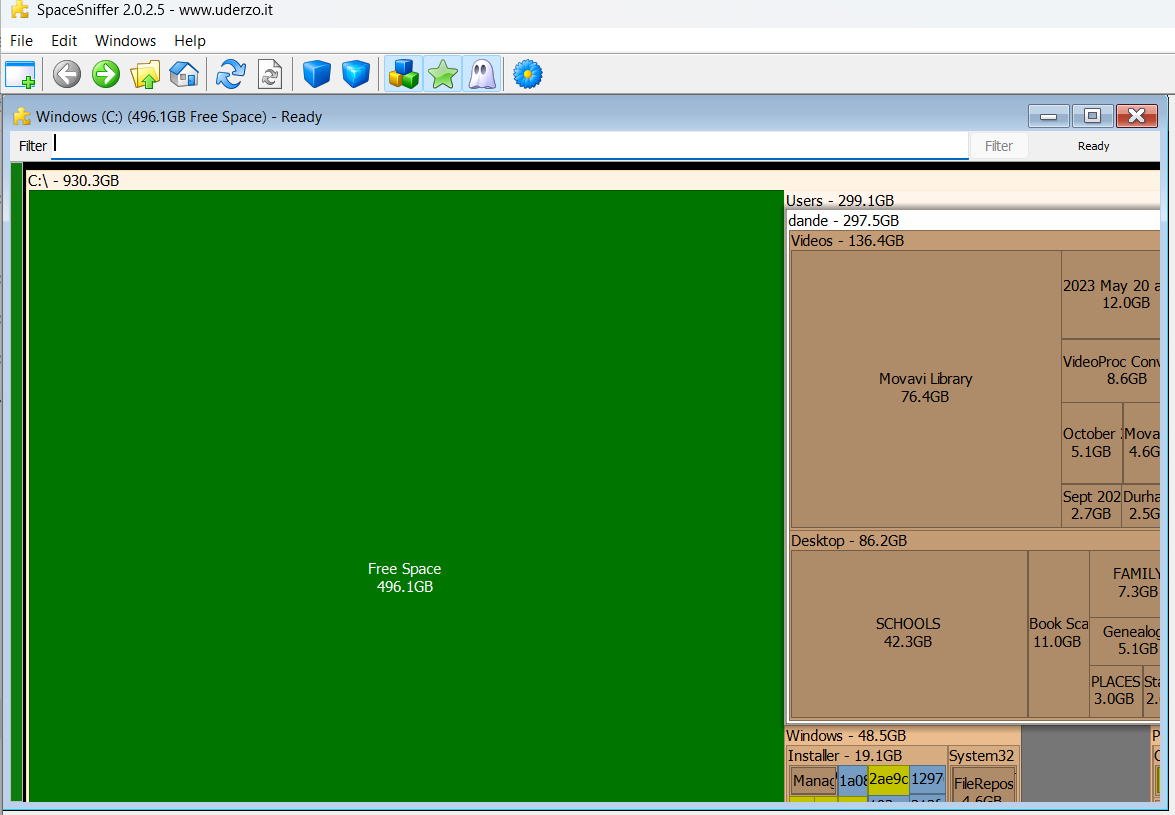
Task: Go up one level via folder arrow icon
Action: click(145, 75)
